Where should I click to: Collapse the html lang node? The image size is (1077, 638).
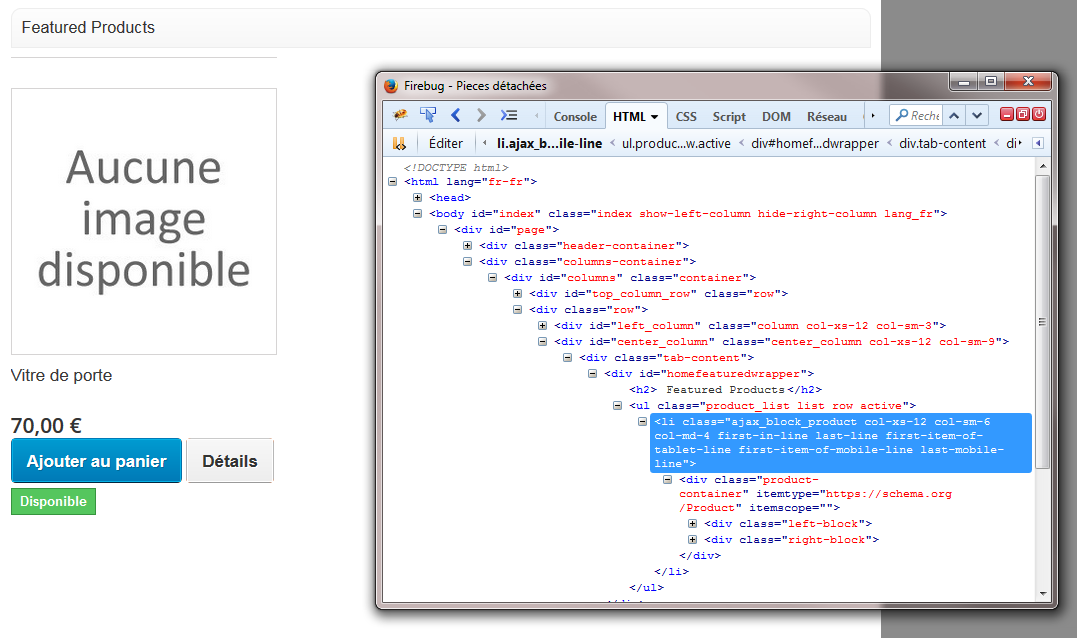(392, 182)
